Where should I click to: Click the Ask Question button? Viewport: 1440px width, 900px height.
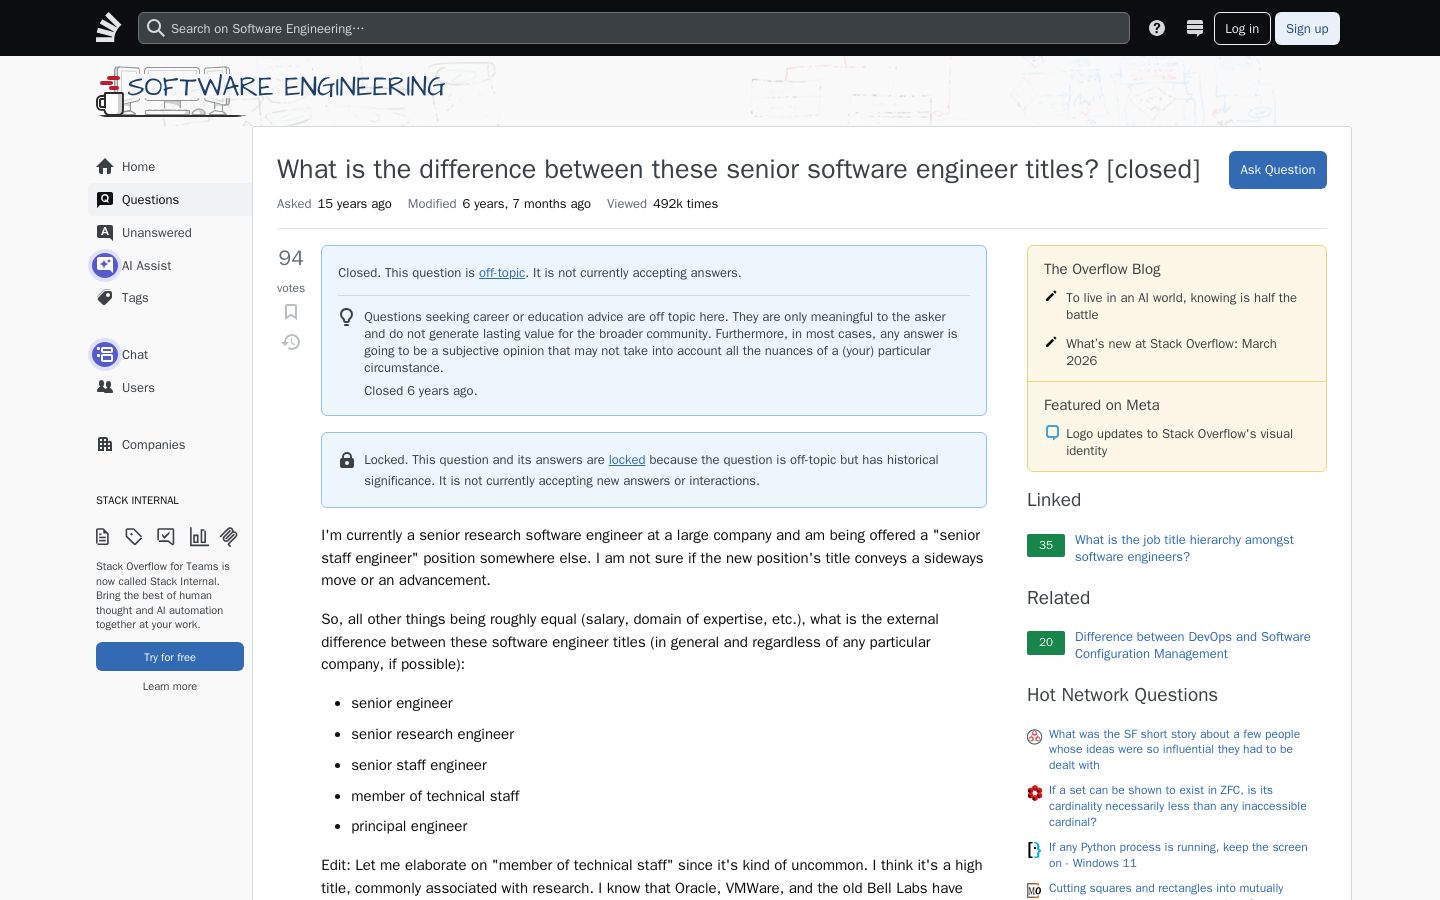[1277, 170]
